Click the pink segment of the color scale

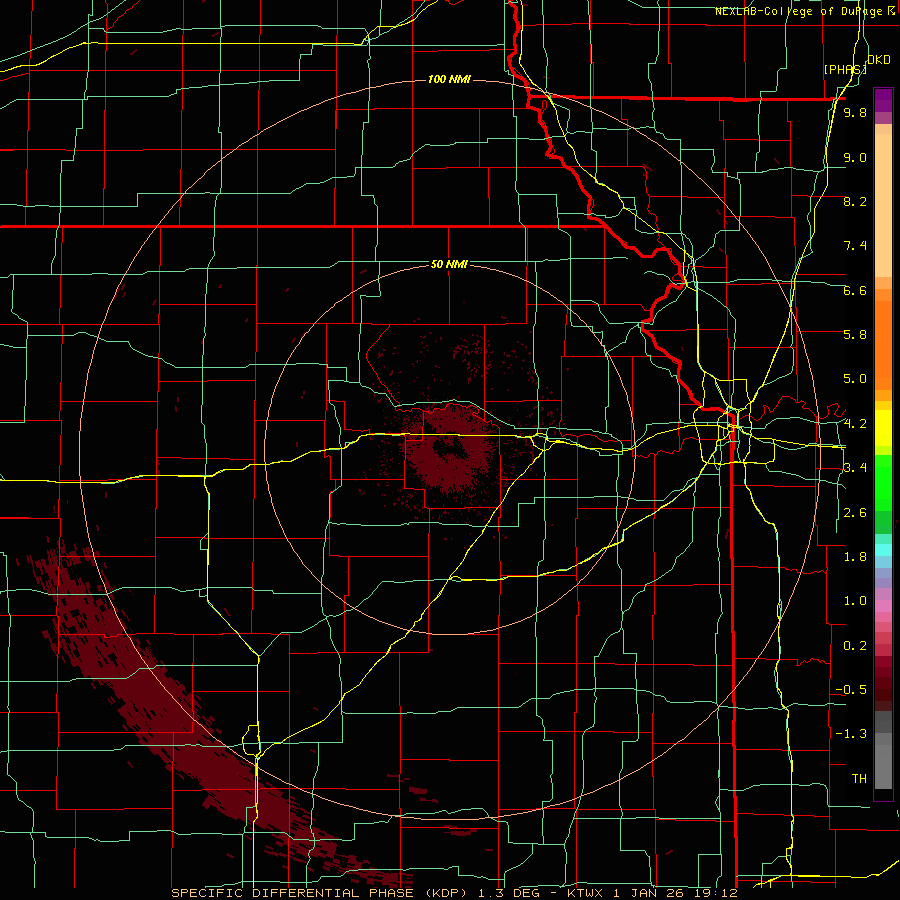(x=883, y=606)
